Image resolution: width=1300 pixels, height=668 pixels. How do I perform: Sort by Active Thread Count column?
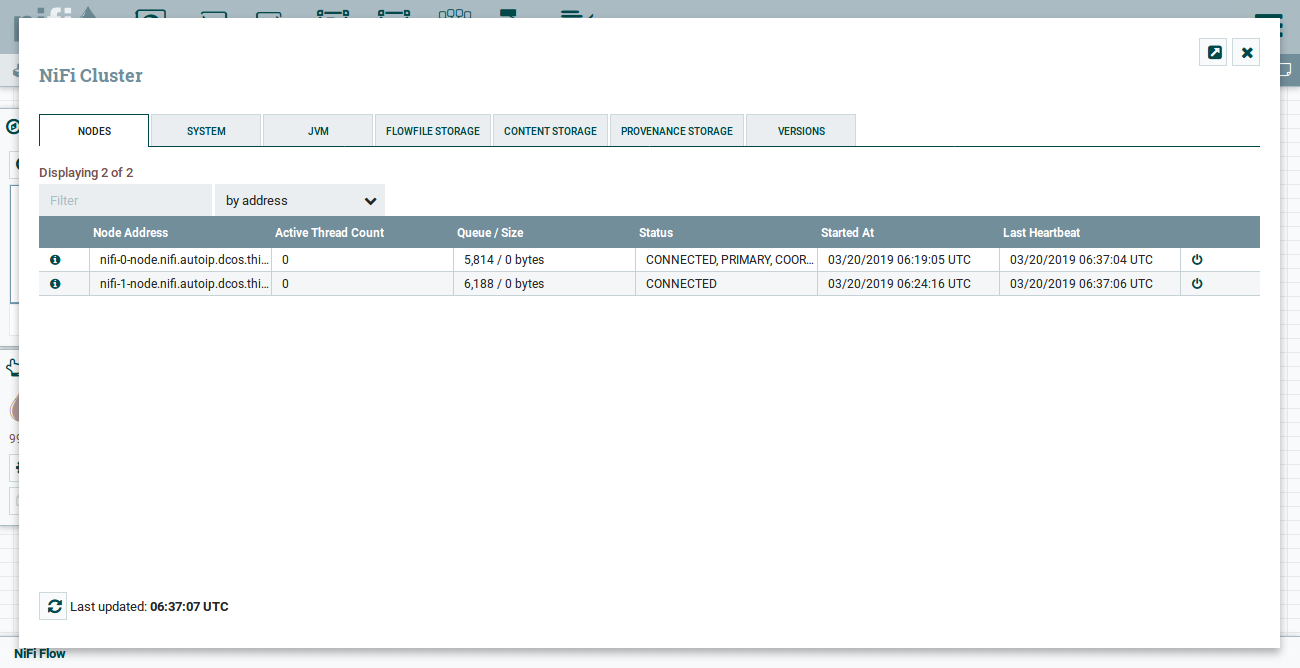pos(362,232)
